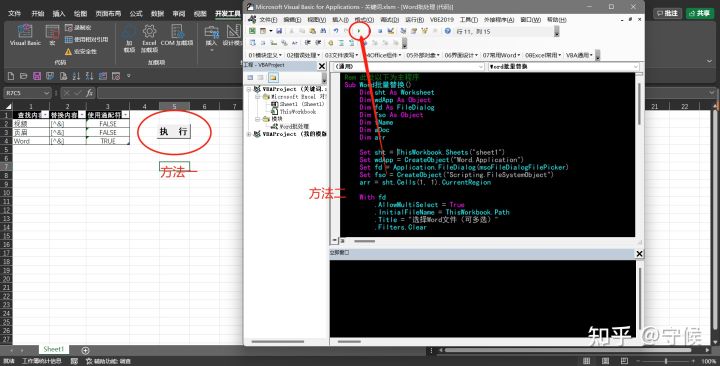Click Design Mode in Excel ribbon

click(233, 35)
